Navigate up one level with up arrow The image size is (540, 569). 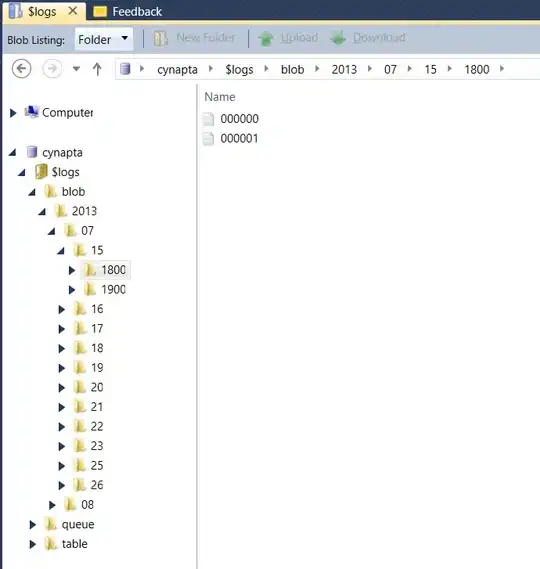97,69
